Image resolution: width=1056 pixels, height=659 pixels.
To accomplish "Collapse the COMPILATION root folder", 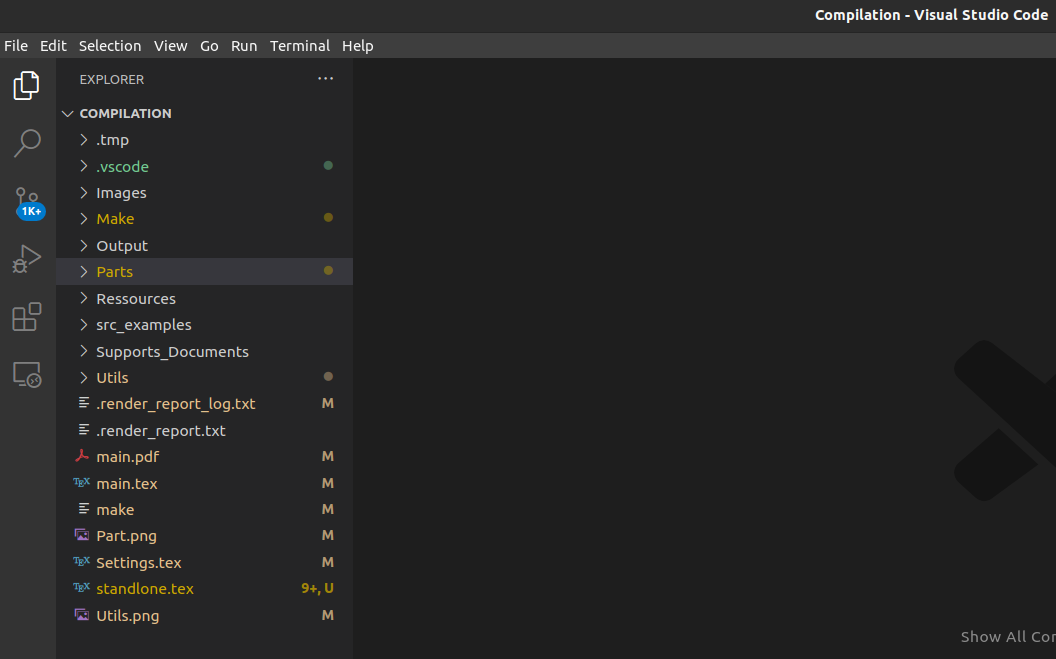I will click(67, 113).
